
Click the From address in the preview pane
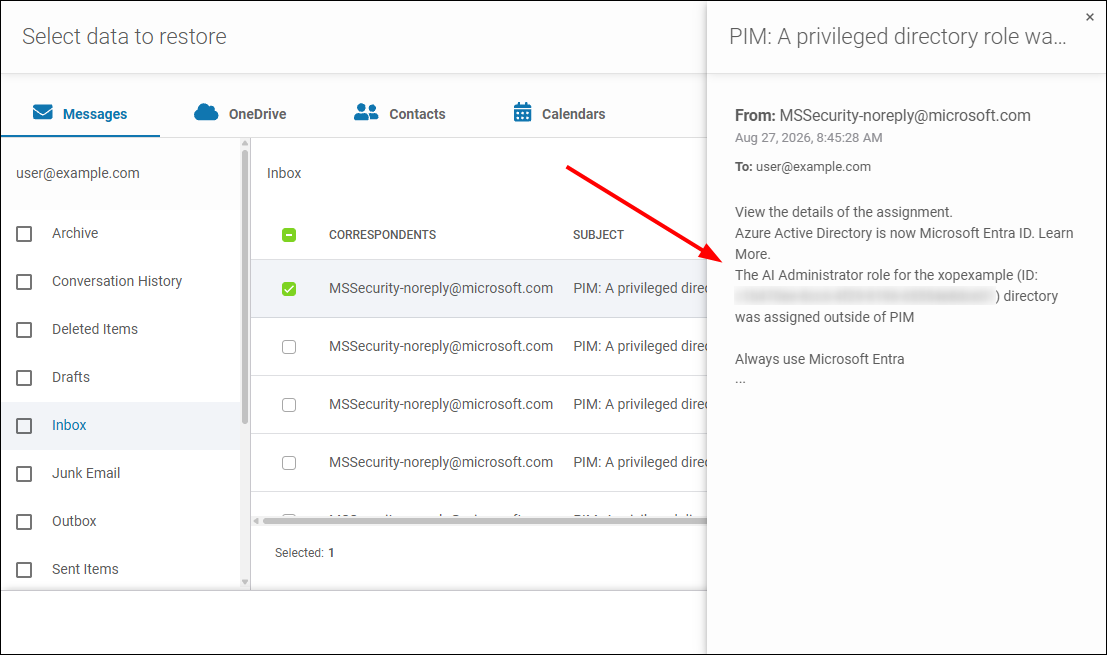click(904, 115)
